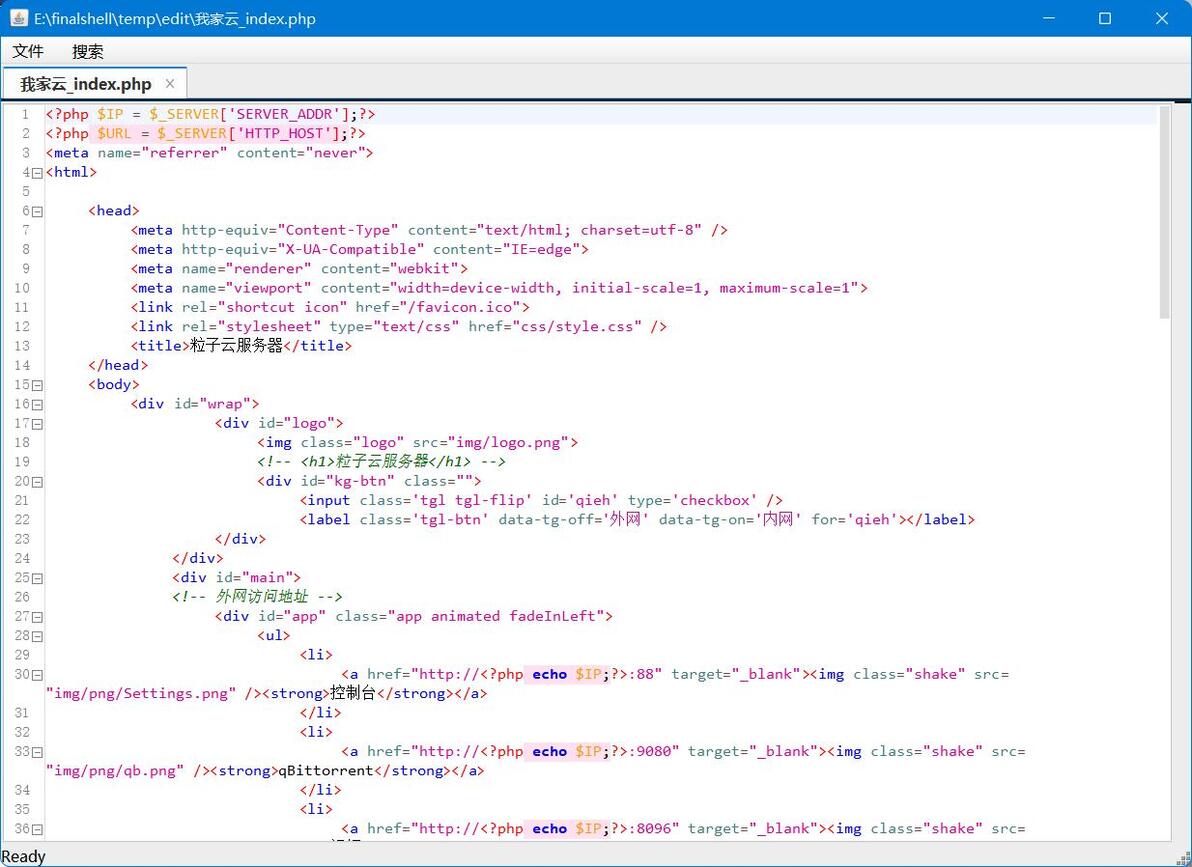Collapse the html fold at line 4
The width and height of the screenshot is (1192, 867).
click(37, 173)
